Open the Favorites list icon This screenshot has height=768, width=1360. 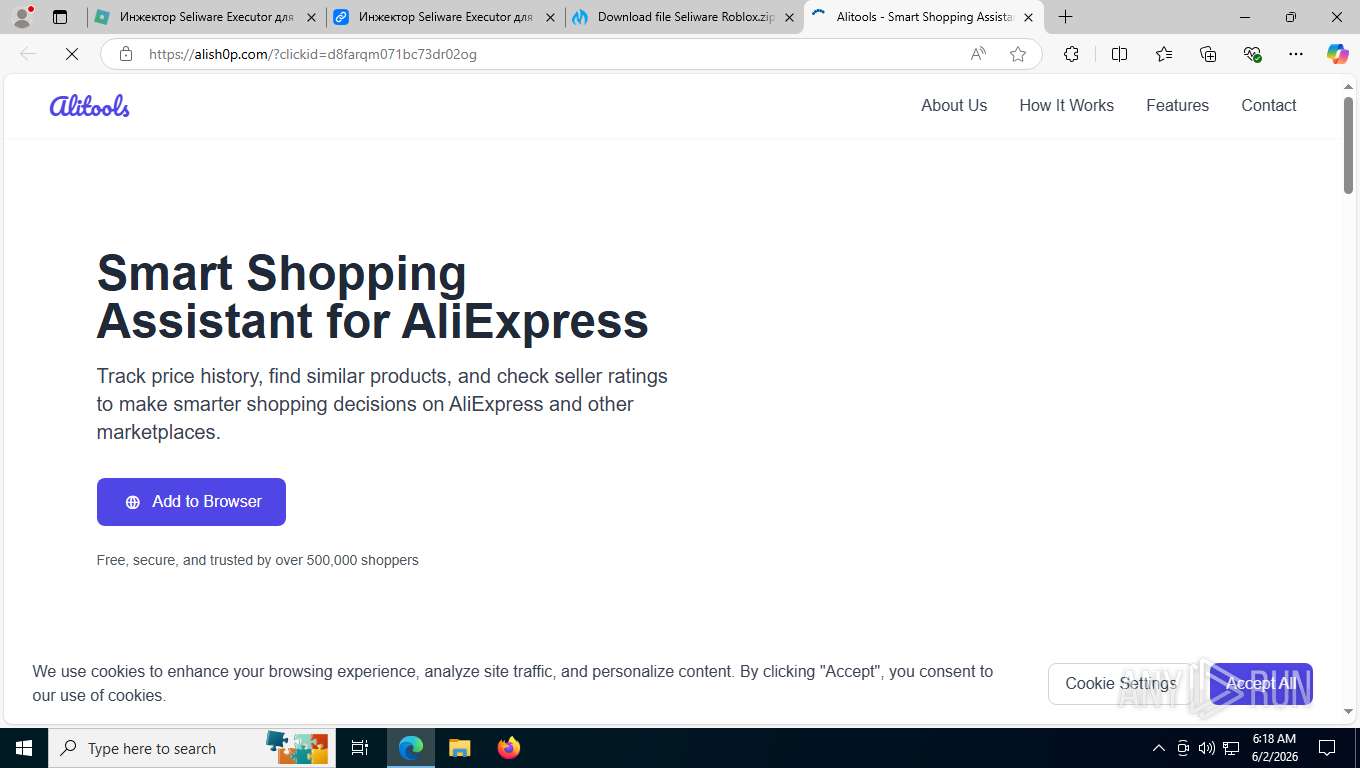tap(1164, 54)
